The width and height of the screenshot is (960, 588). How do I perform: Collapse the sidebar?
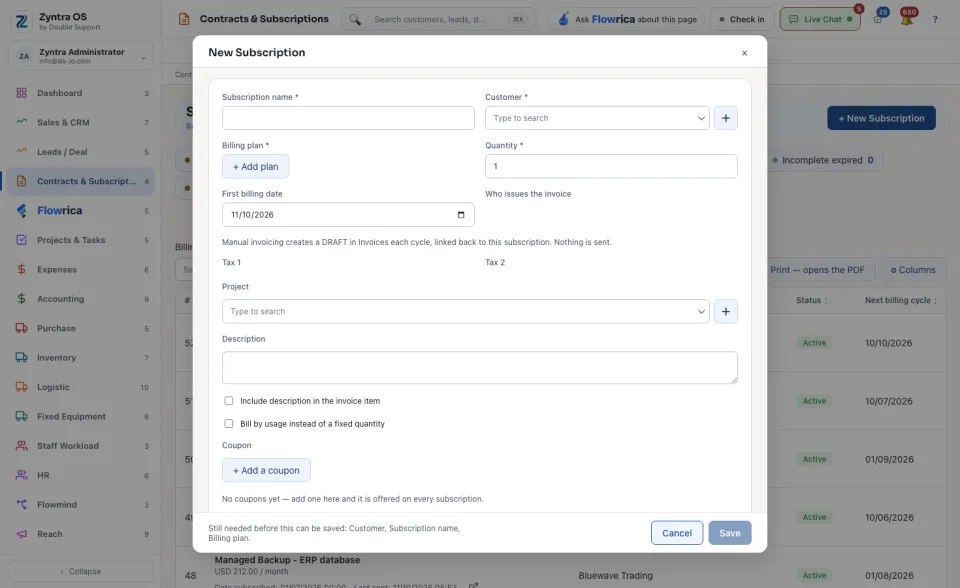point(81,571)
